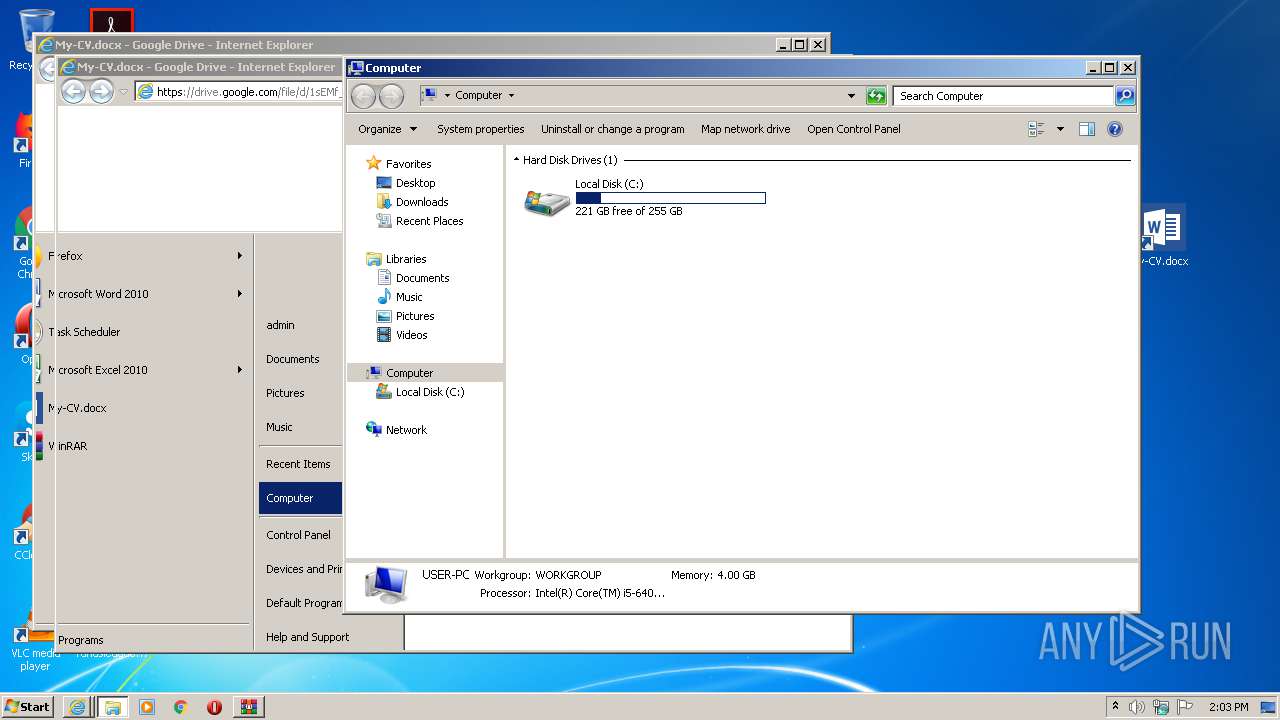Viewport: 1280px width, 720px height.
Task: Expand the Microsoft Word 2010 jump list arrow
Action: [x=240, y=294]
